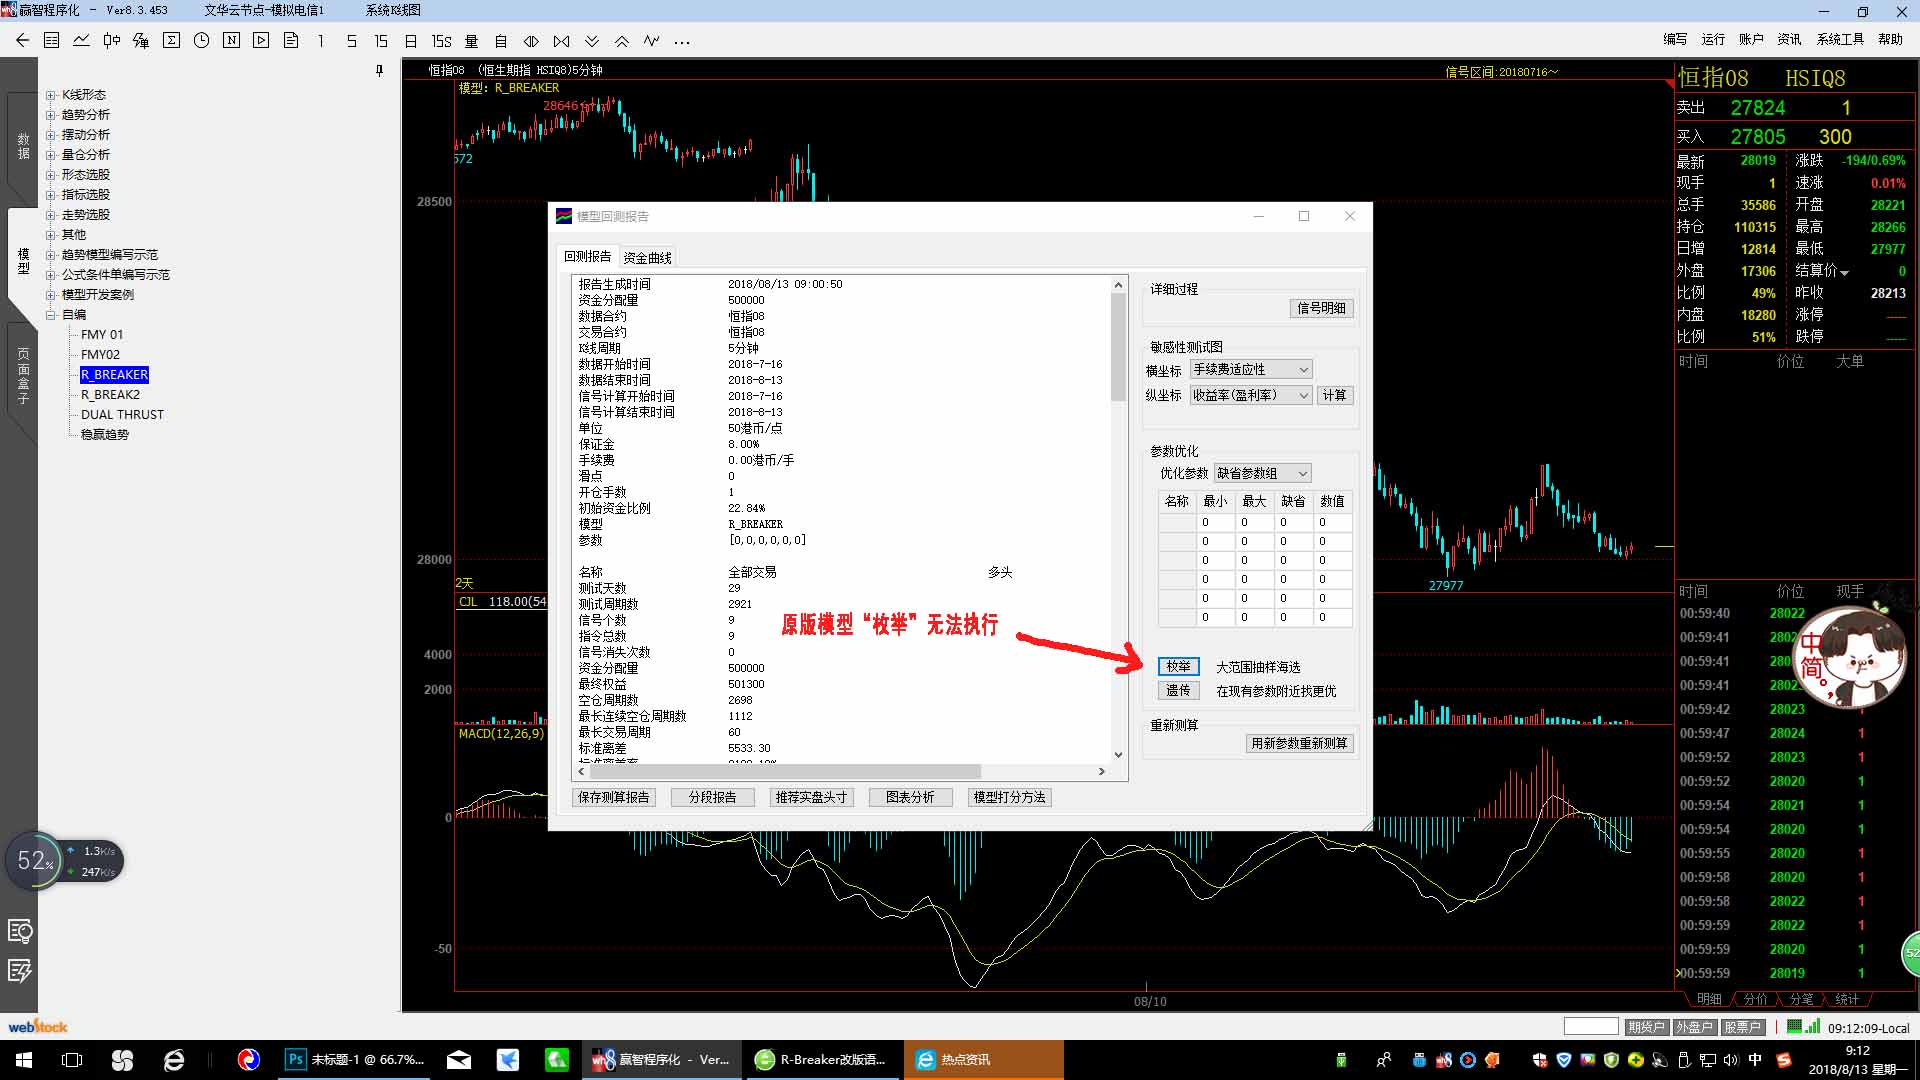Click the pin icon on left panel
The image size is (1920, 1080).
[x=379, y=70]
